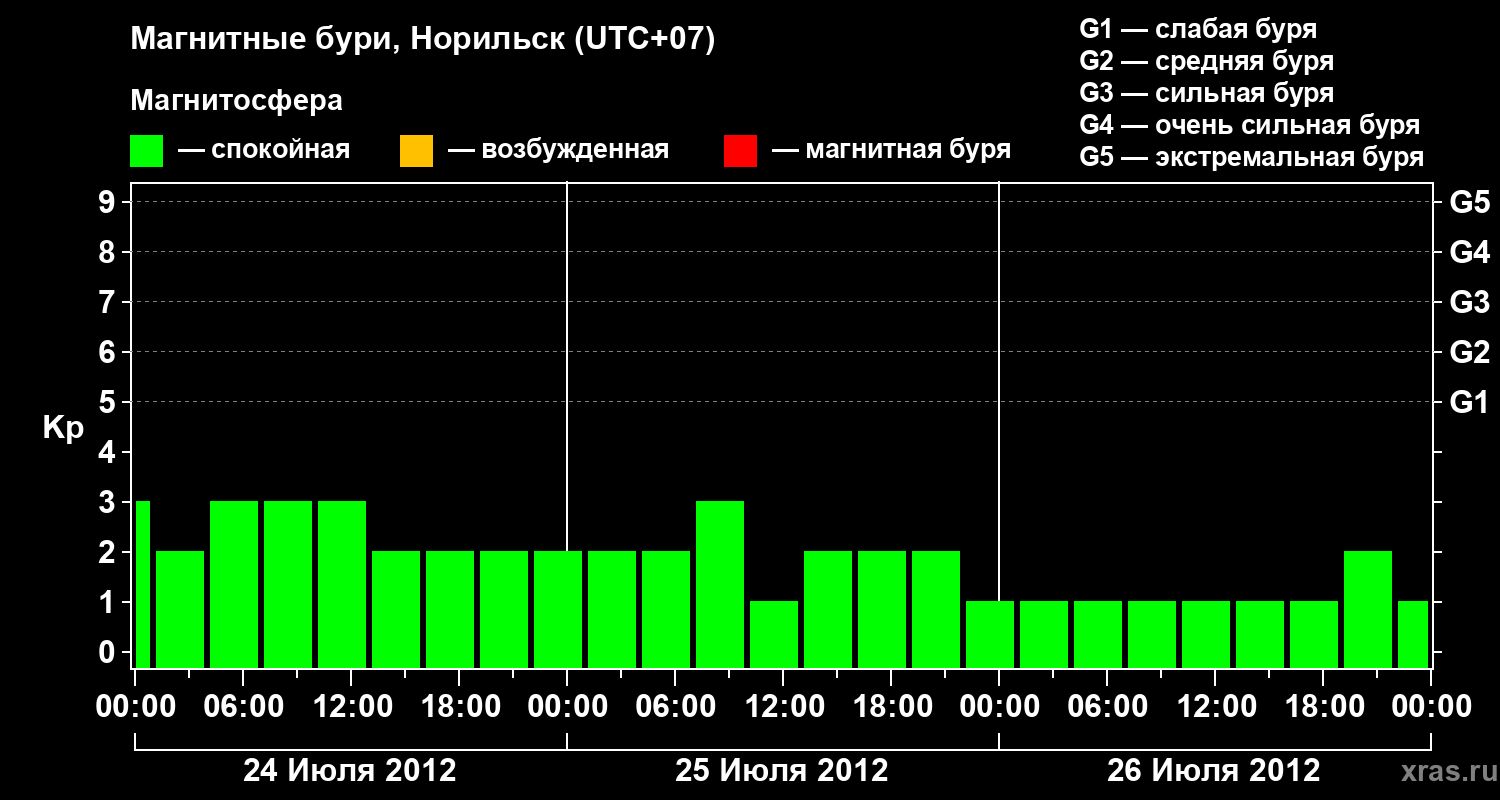1500x800 pixels.
Task: Click the 'G3' label on right axis
Action: pos(1469,303)
